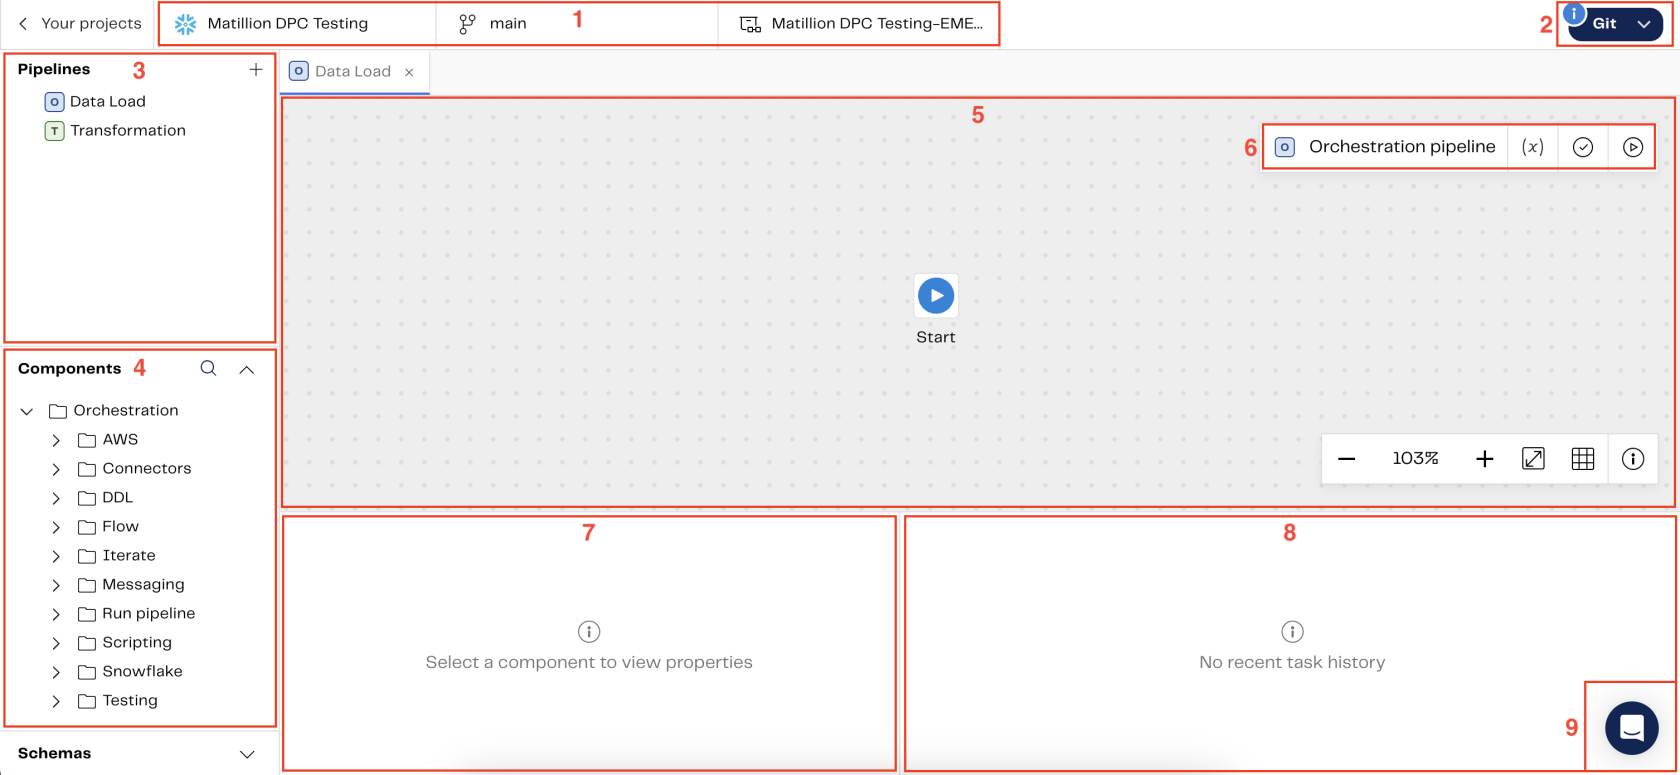The width and height of the screenshot is (1680, 775).
Task: Zoom in the canvas with plus
Action: click(1484, 459)
